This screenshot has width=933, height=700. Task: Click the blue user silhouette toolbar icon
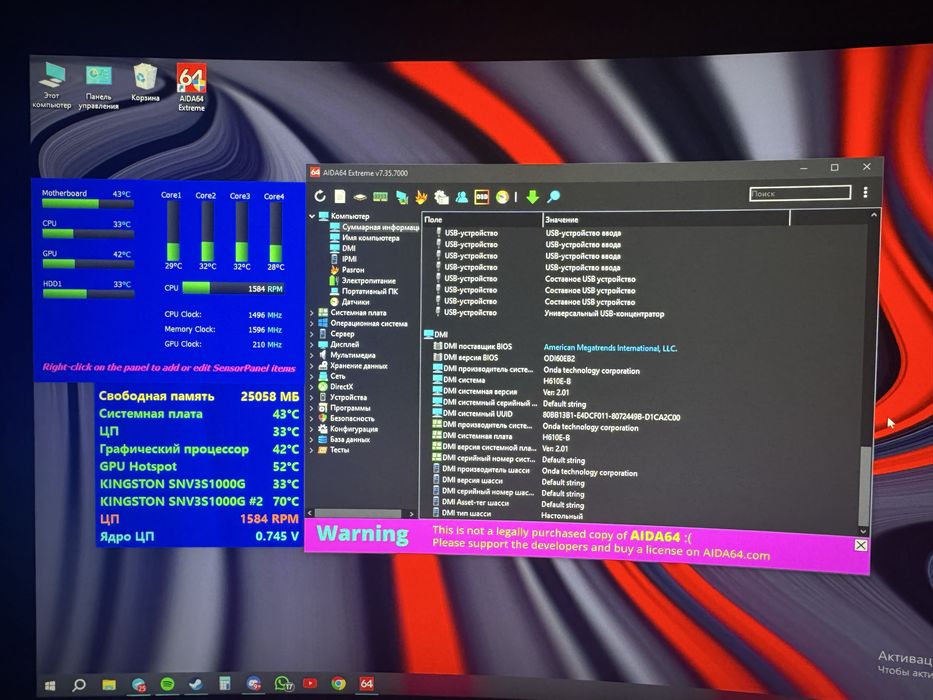coord(461,196)
